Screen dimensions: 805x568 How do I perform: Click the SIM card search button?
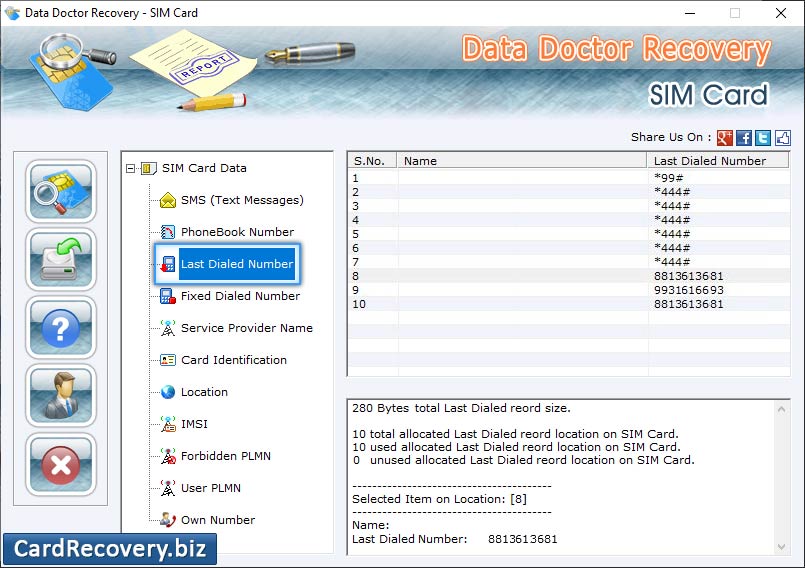(61, 191)
